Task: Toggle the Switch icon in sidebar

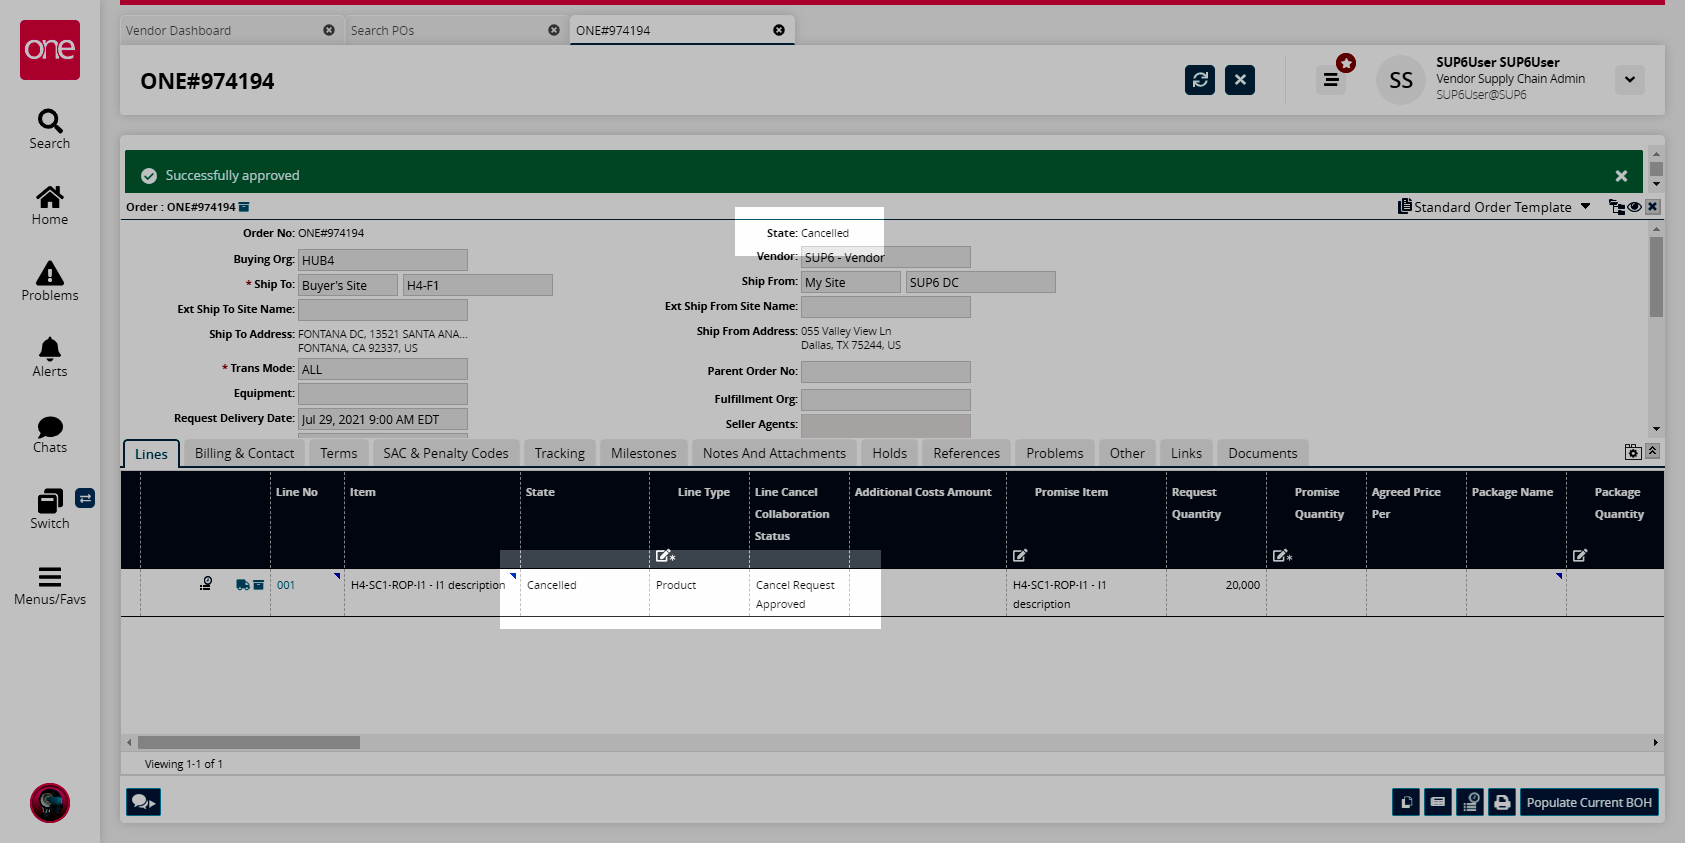Action: point(50,508)
